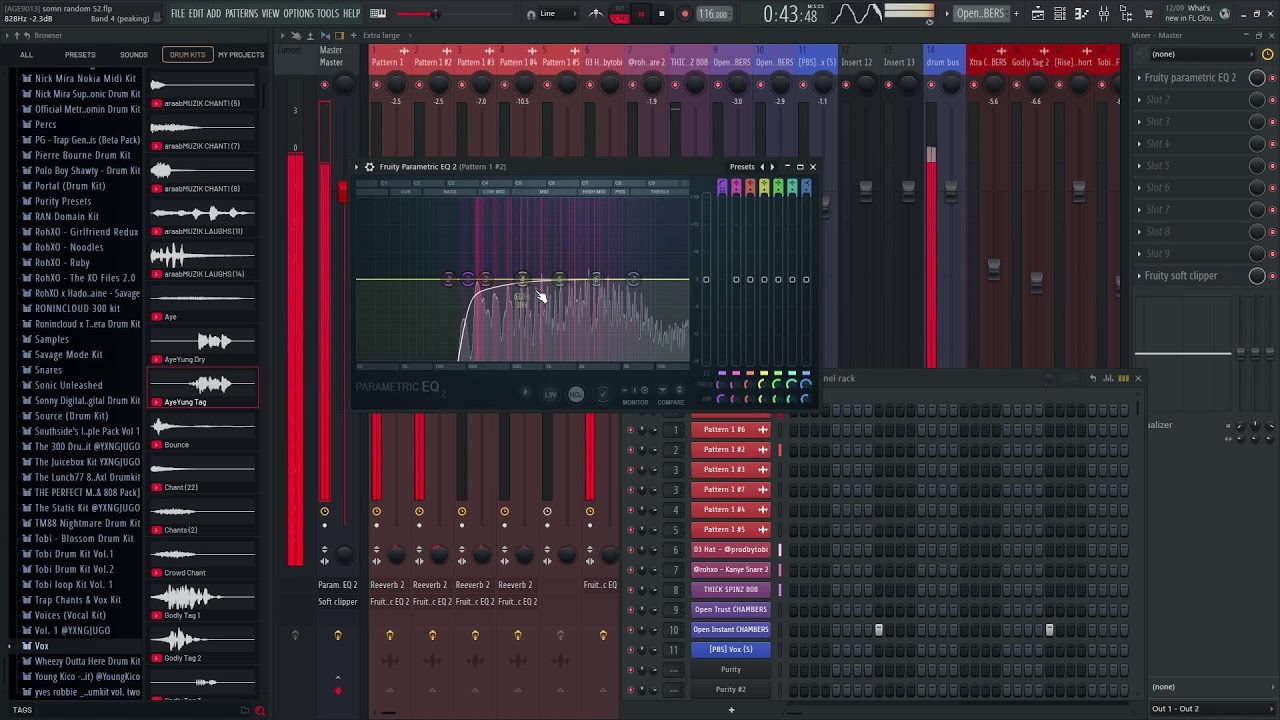Adjust the EQ main level slider handle
The height and width of the screenshot is (720, 1280).
(706, 280)
